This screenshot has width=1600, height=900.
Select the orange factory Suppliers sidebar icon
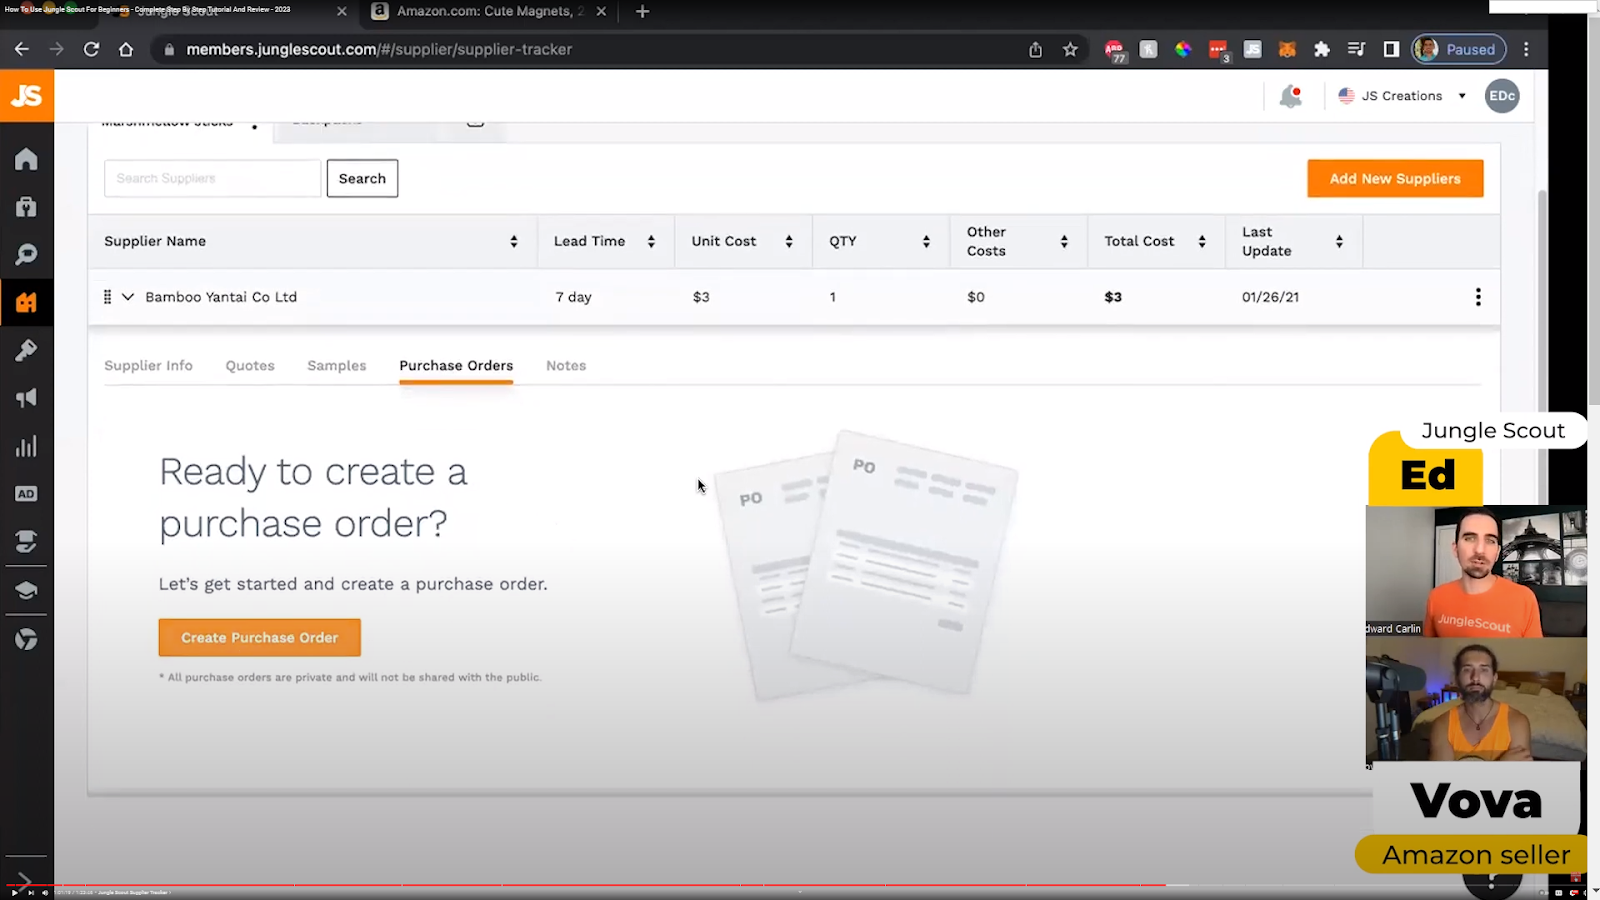click(26, 302)
